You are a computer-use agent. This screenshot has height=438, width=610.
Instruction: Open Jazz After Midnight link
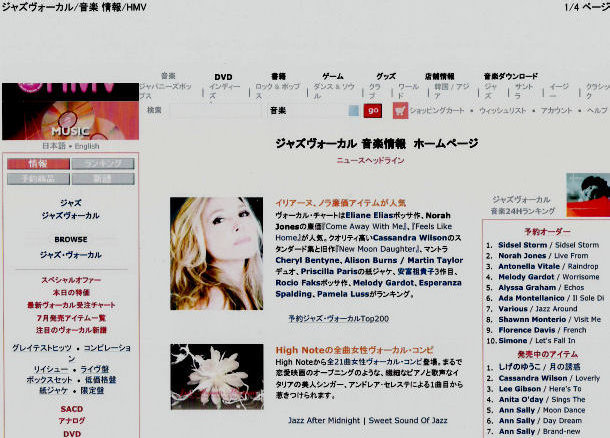pyautogui.click(x=324, y=420)
